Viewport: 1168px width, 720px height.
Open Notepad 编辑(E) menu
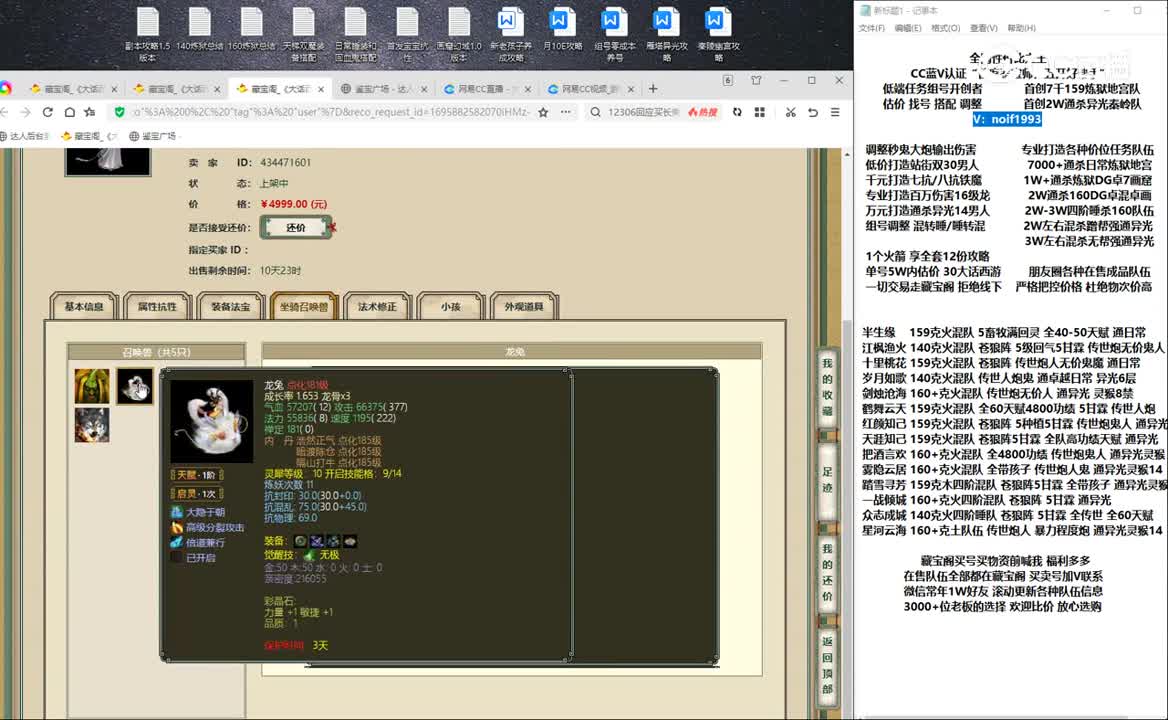(x=907, y=28)
